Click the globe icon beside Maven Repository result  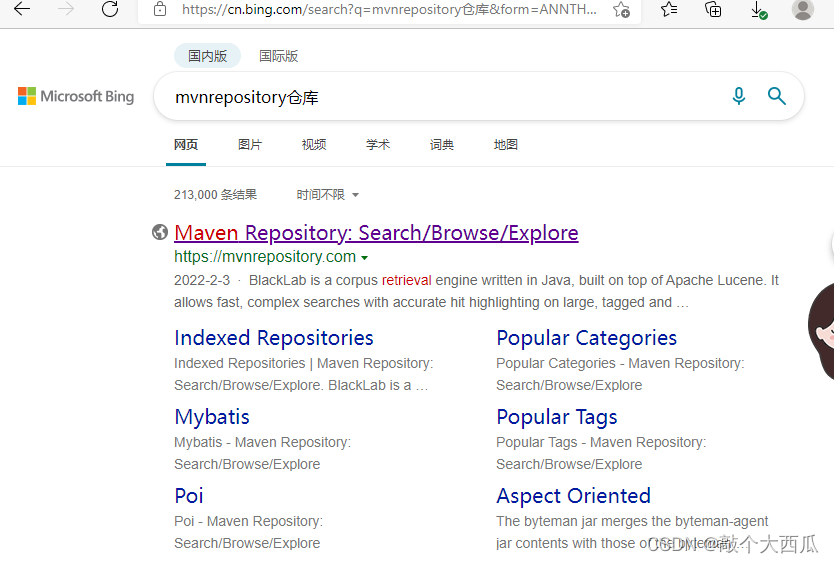(160, 232)
